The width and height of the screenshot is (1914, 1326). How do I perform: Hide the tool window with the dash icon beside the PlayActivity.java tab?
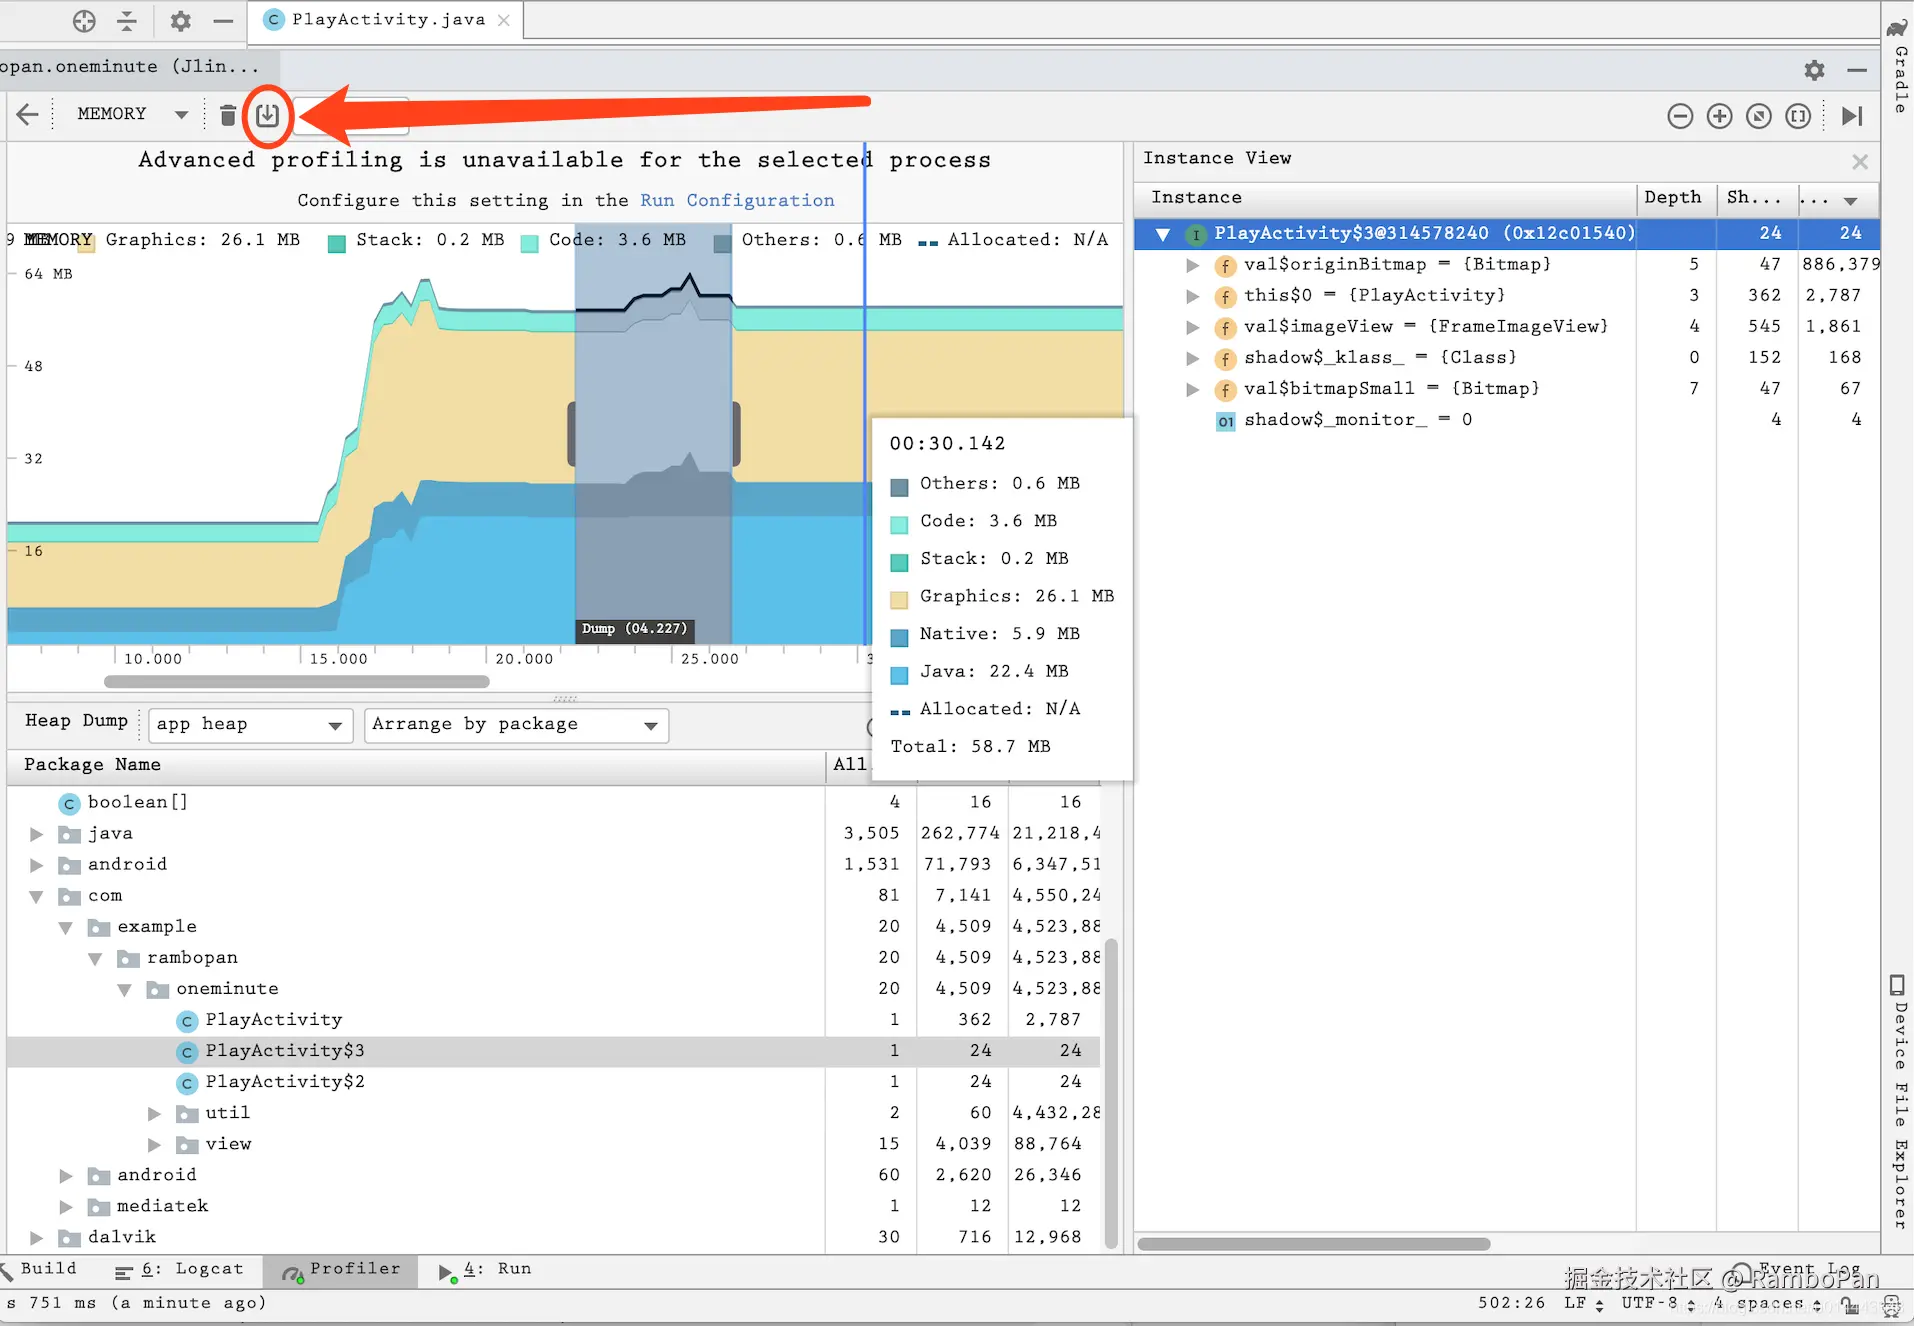(x=223, y=20)
